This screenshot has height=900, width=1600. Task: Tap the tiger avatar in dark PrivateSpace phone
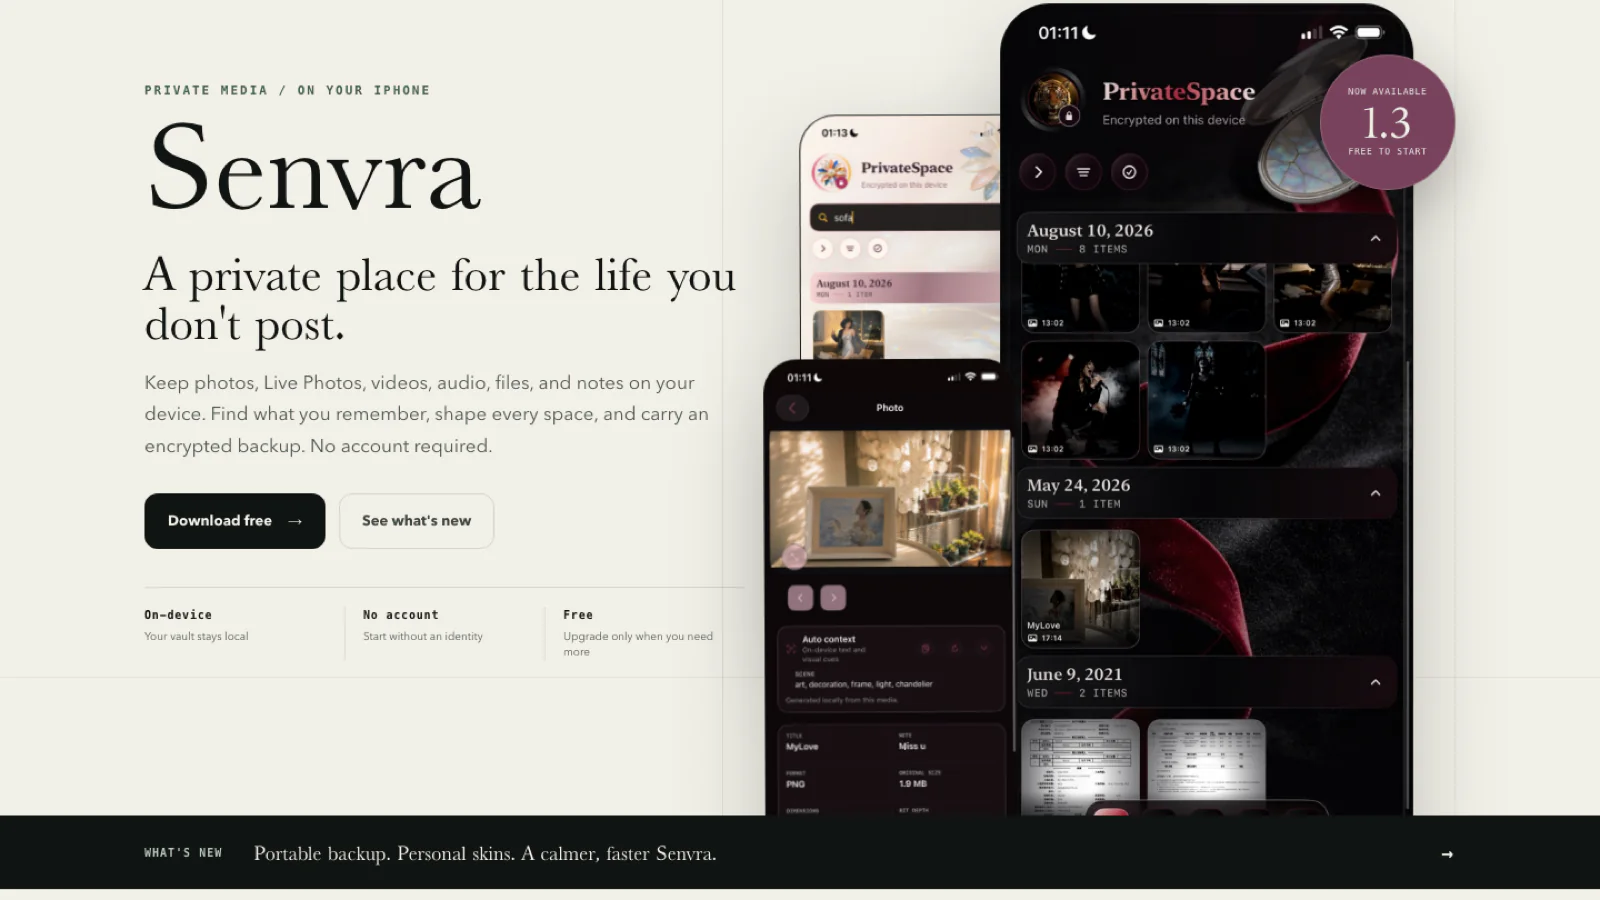tap(1055, 99)
